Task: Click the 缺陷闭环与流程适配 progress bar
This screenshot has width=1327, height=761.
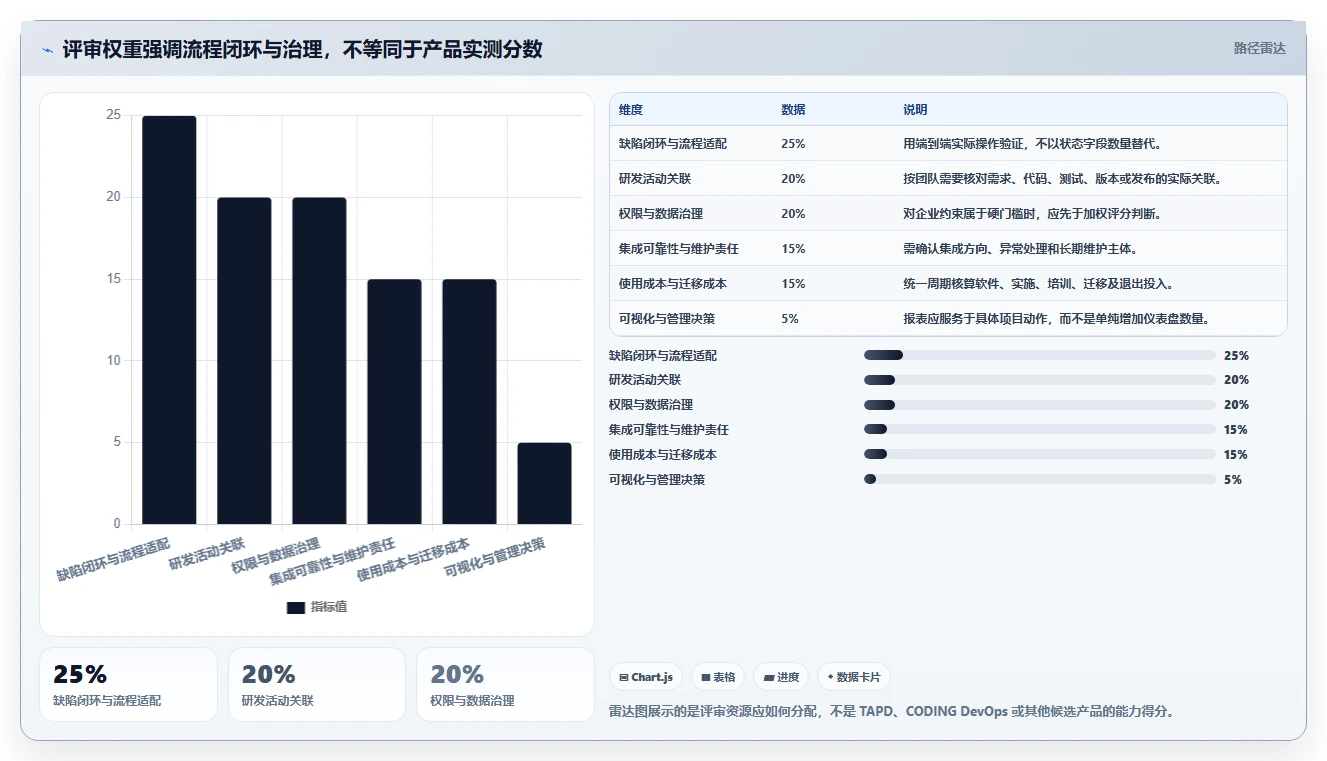Action: click(x=1040, y=355)
